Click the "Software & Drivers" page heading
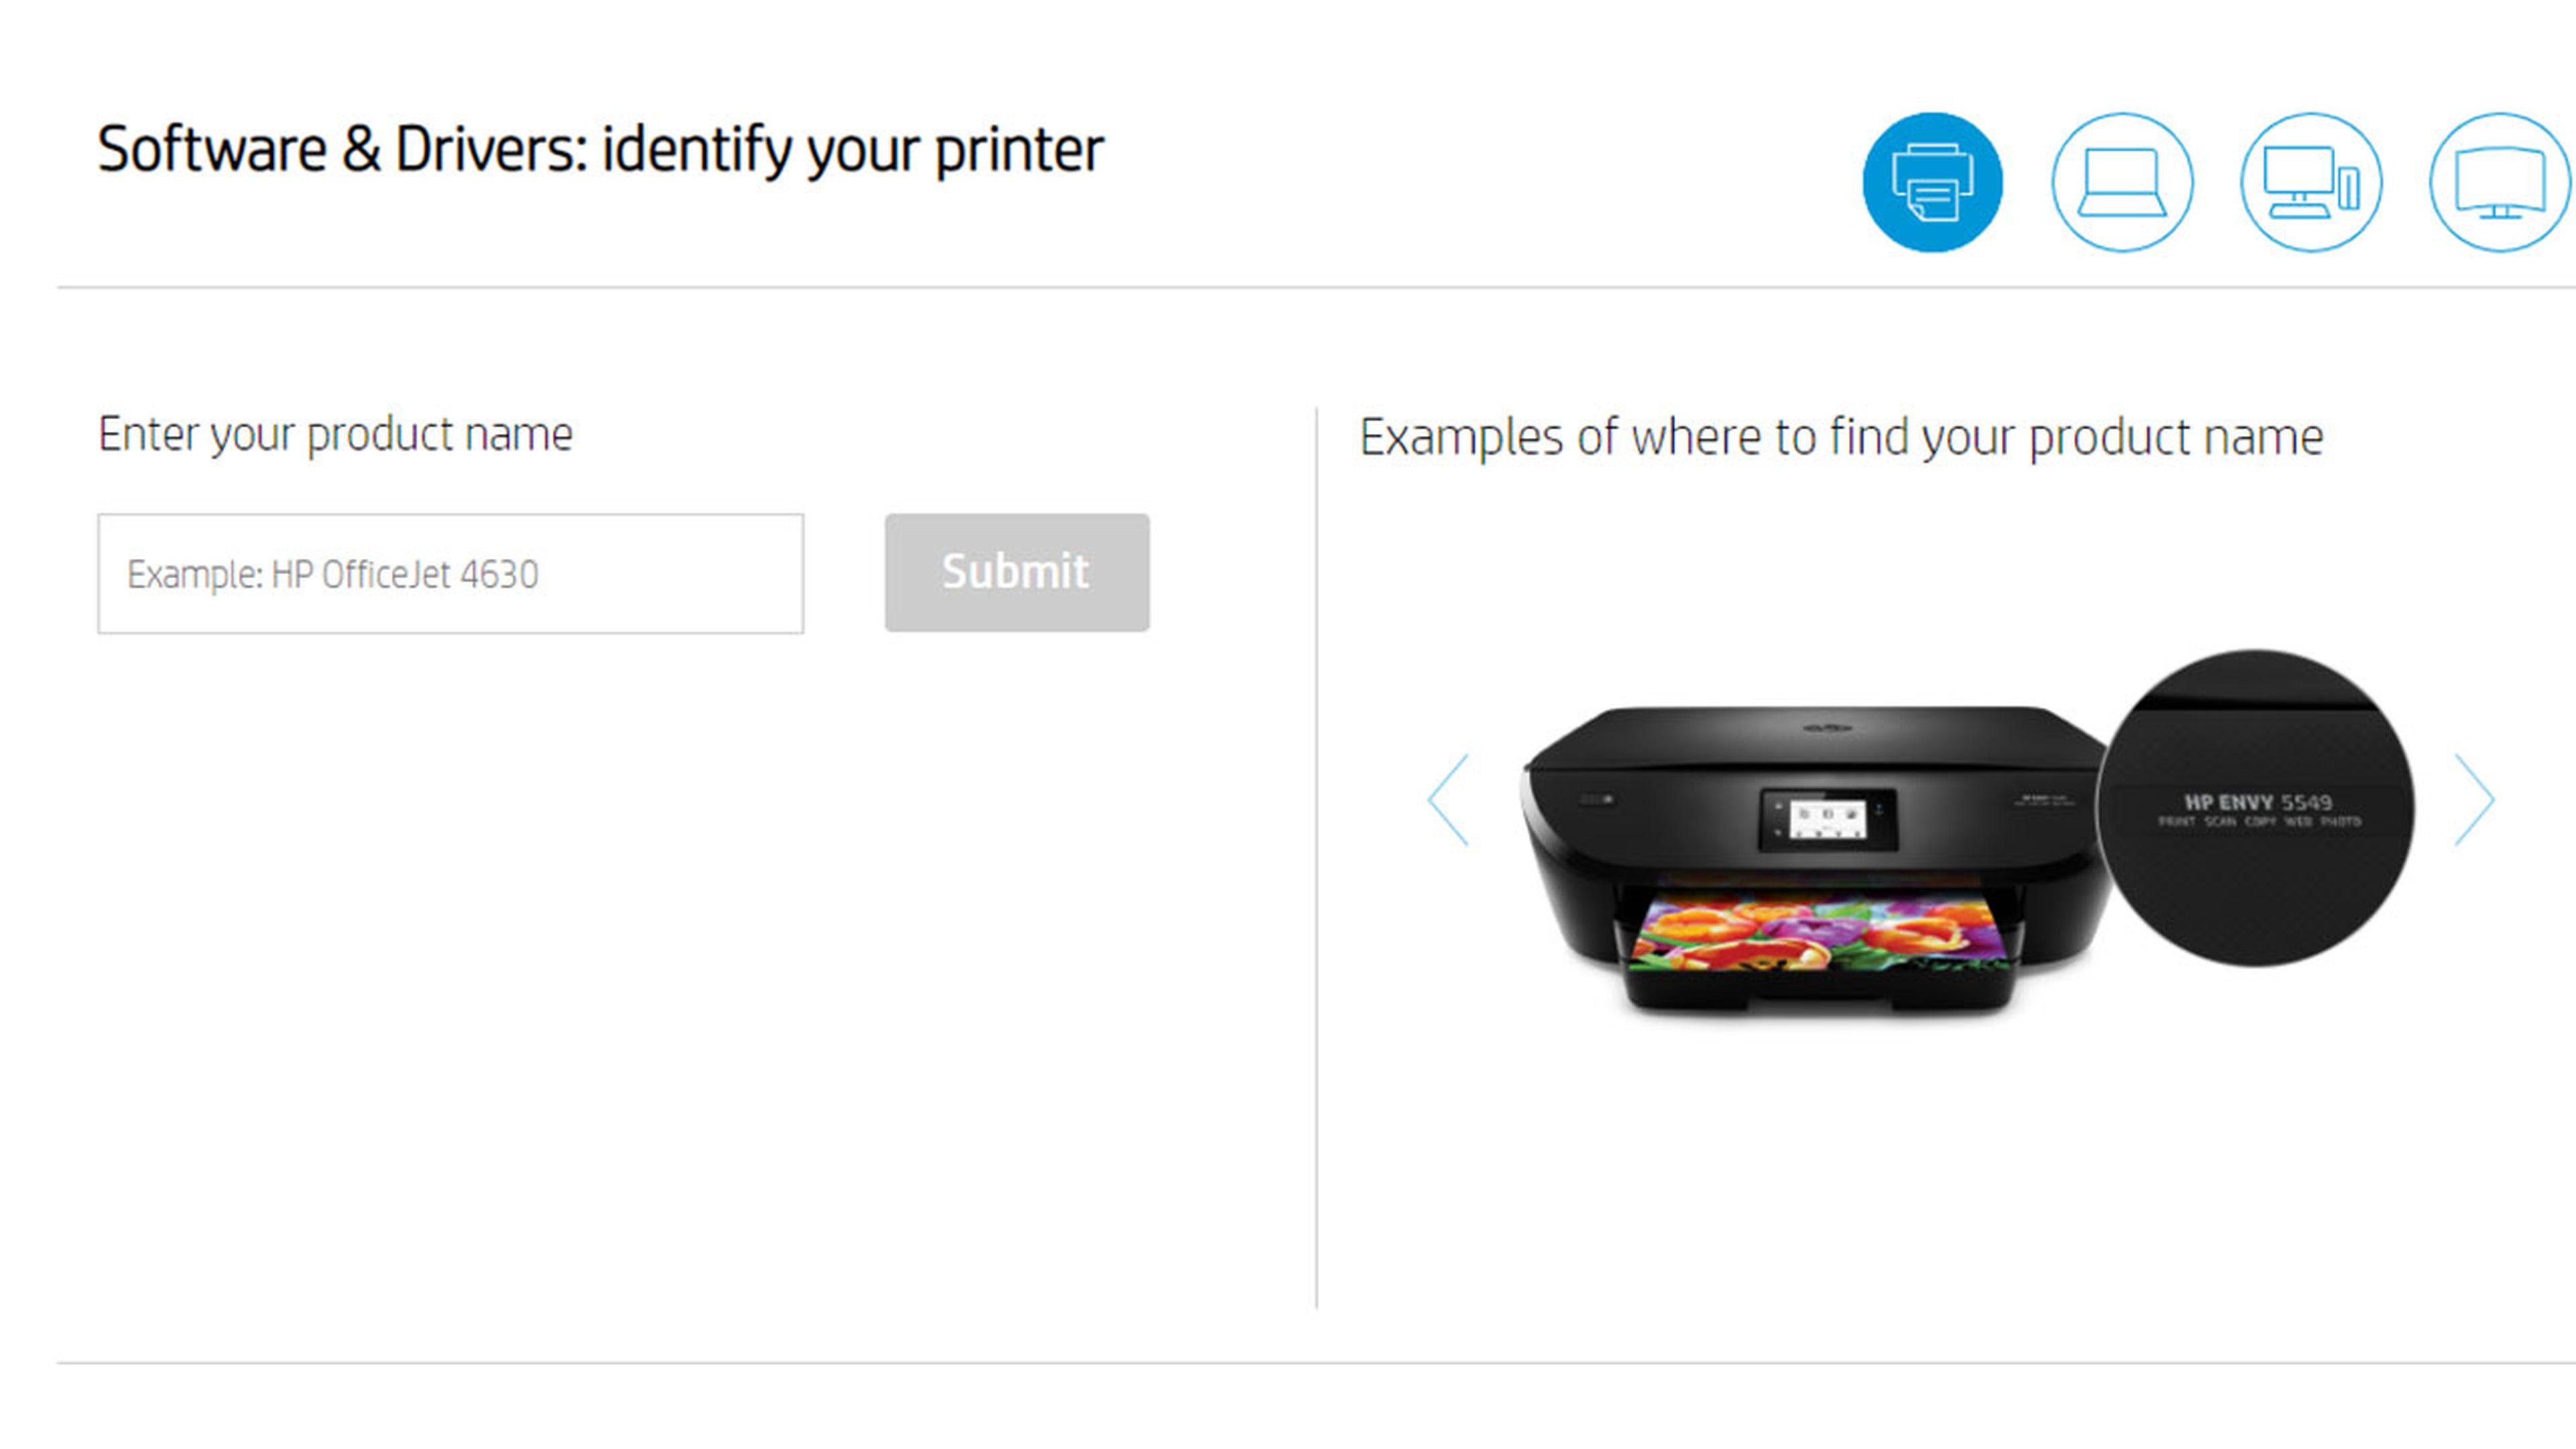2576x1449 pixels. (600, 150)
